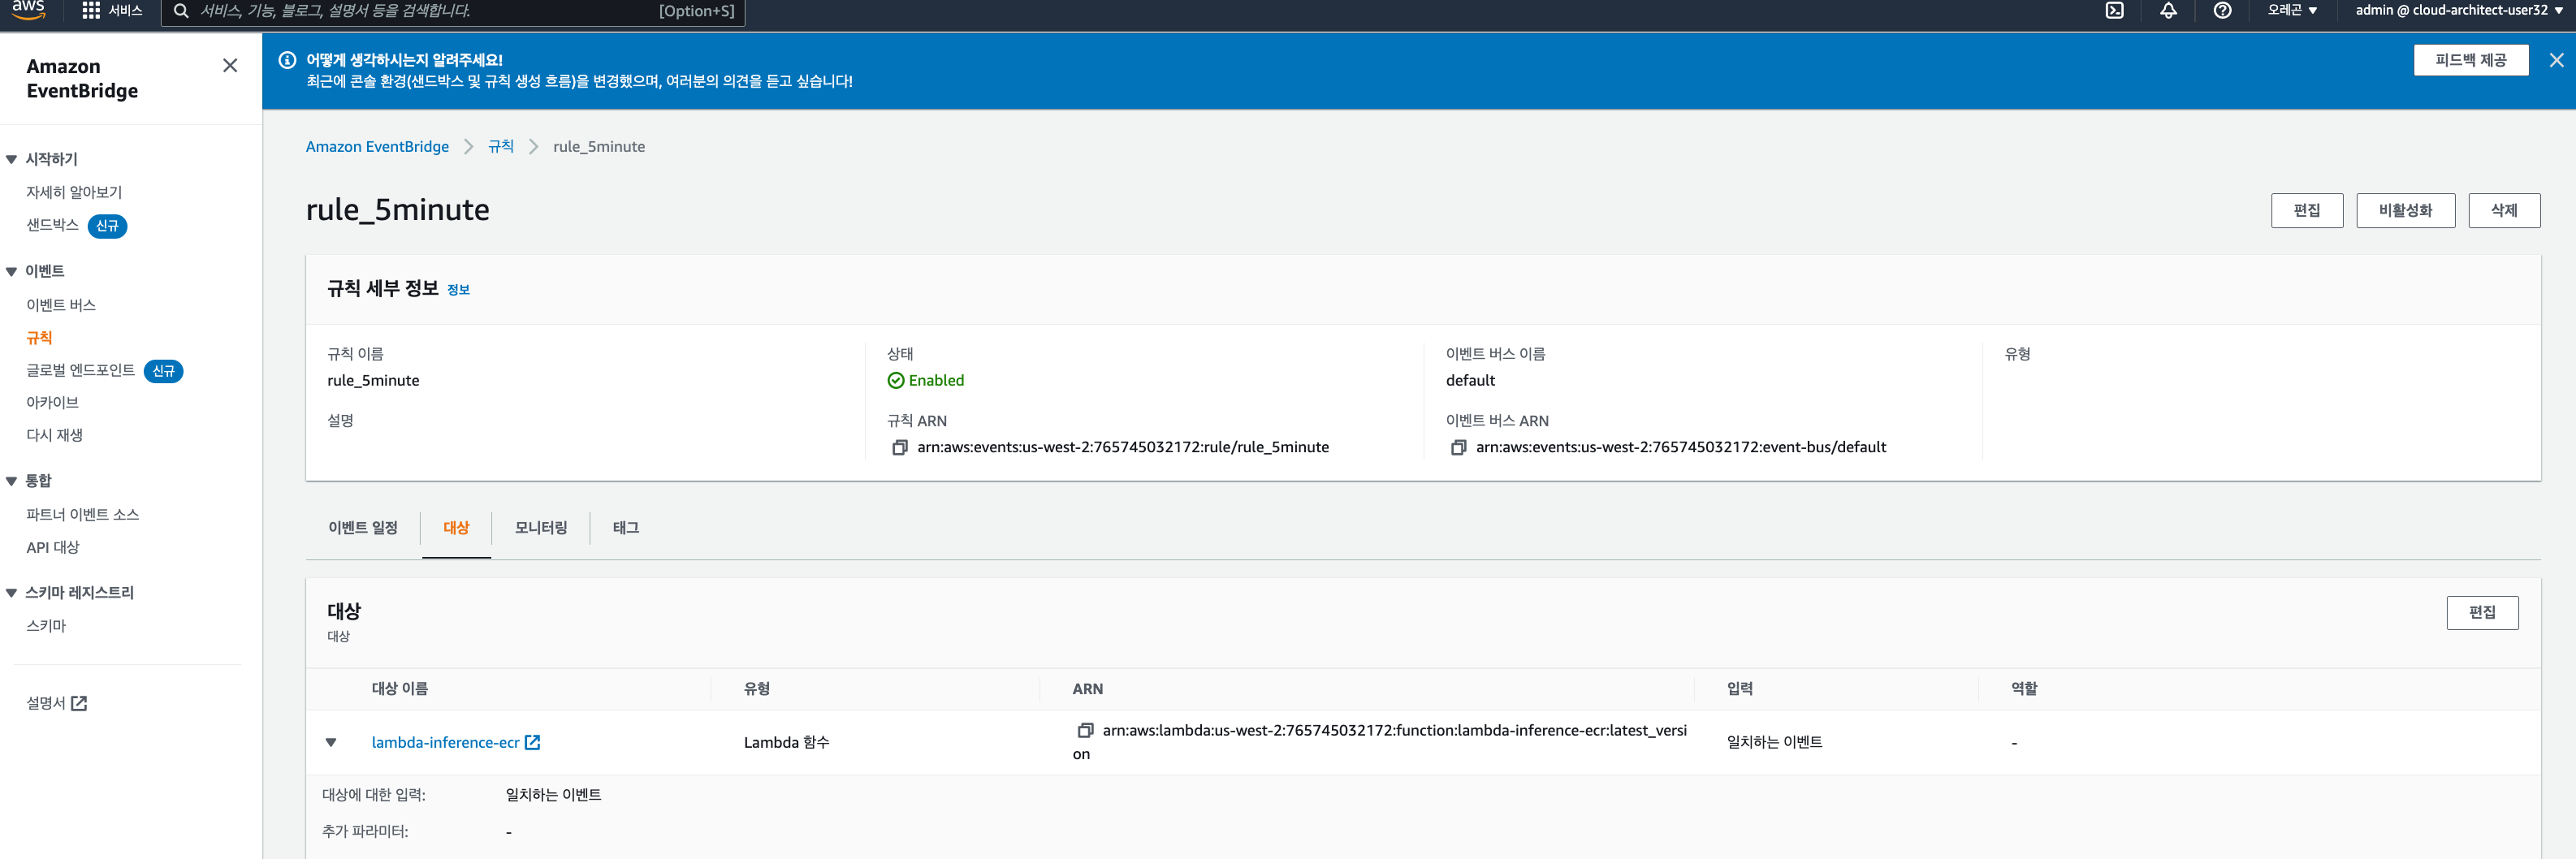Click the 서비스 menu label
The image size is (2576, 859).
click(125, 10)
